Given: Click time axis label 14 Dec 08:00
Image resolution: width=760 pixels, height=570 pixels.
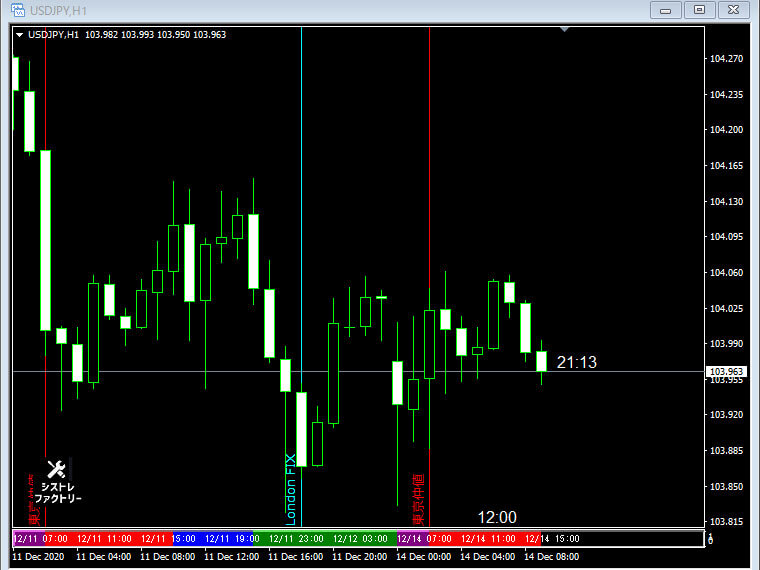Looking at the screenshot, I should [x=551, y=556].
